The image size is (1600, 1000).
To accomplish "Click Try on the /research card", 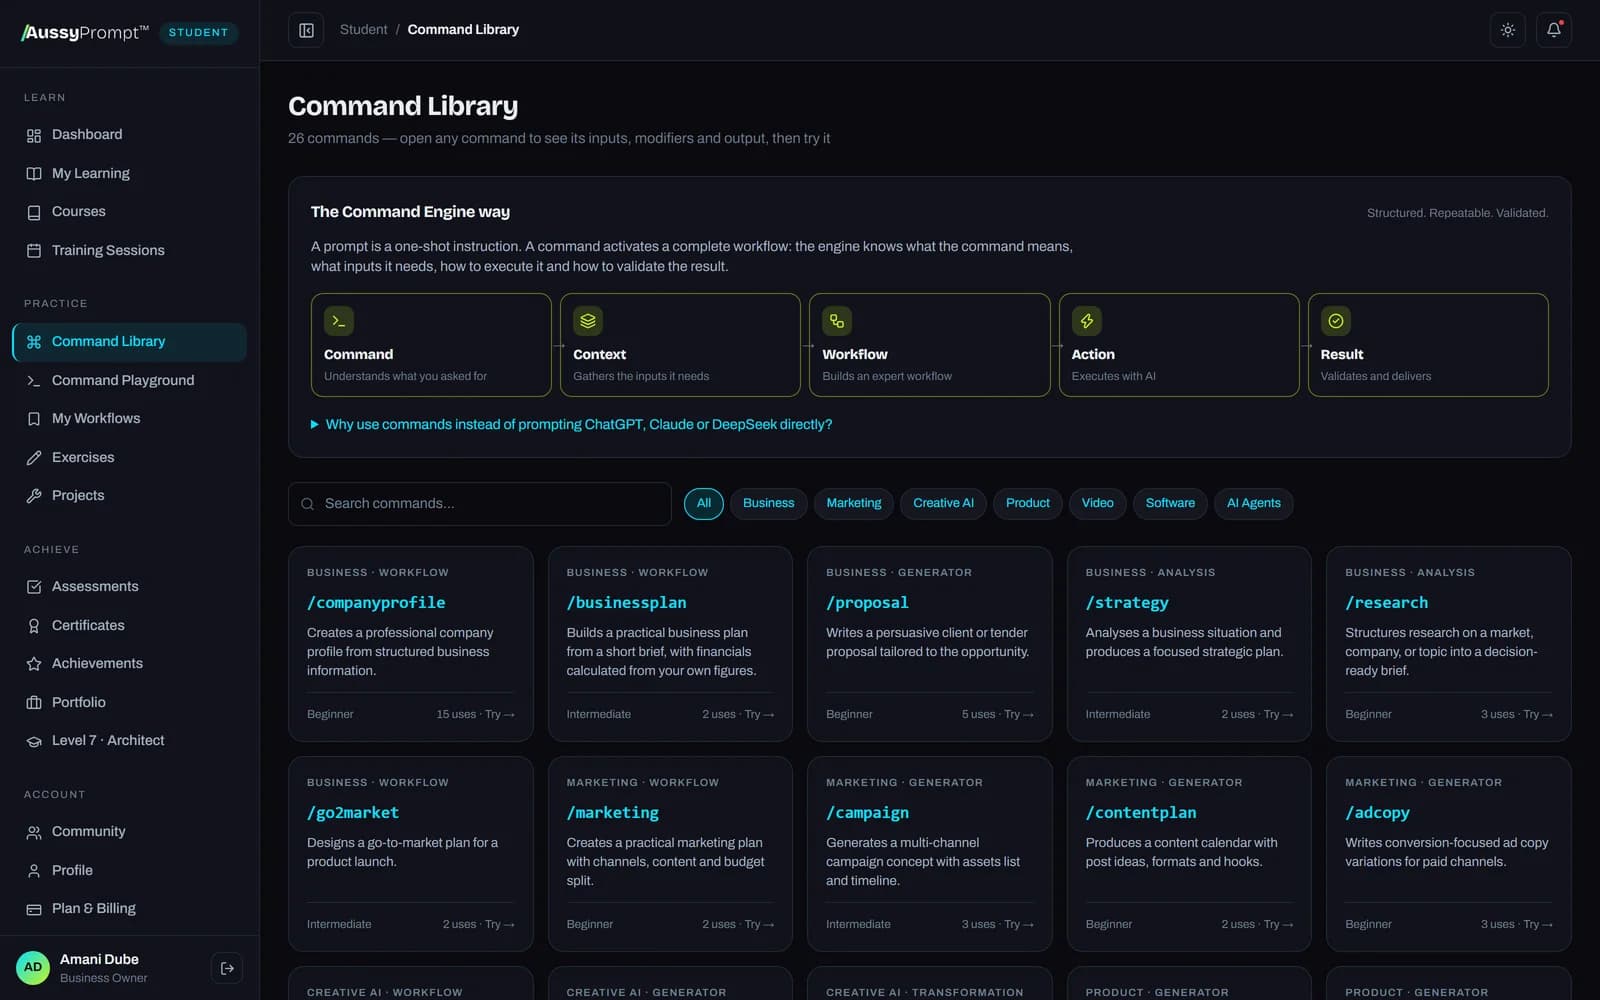I will pos(1538,715).
